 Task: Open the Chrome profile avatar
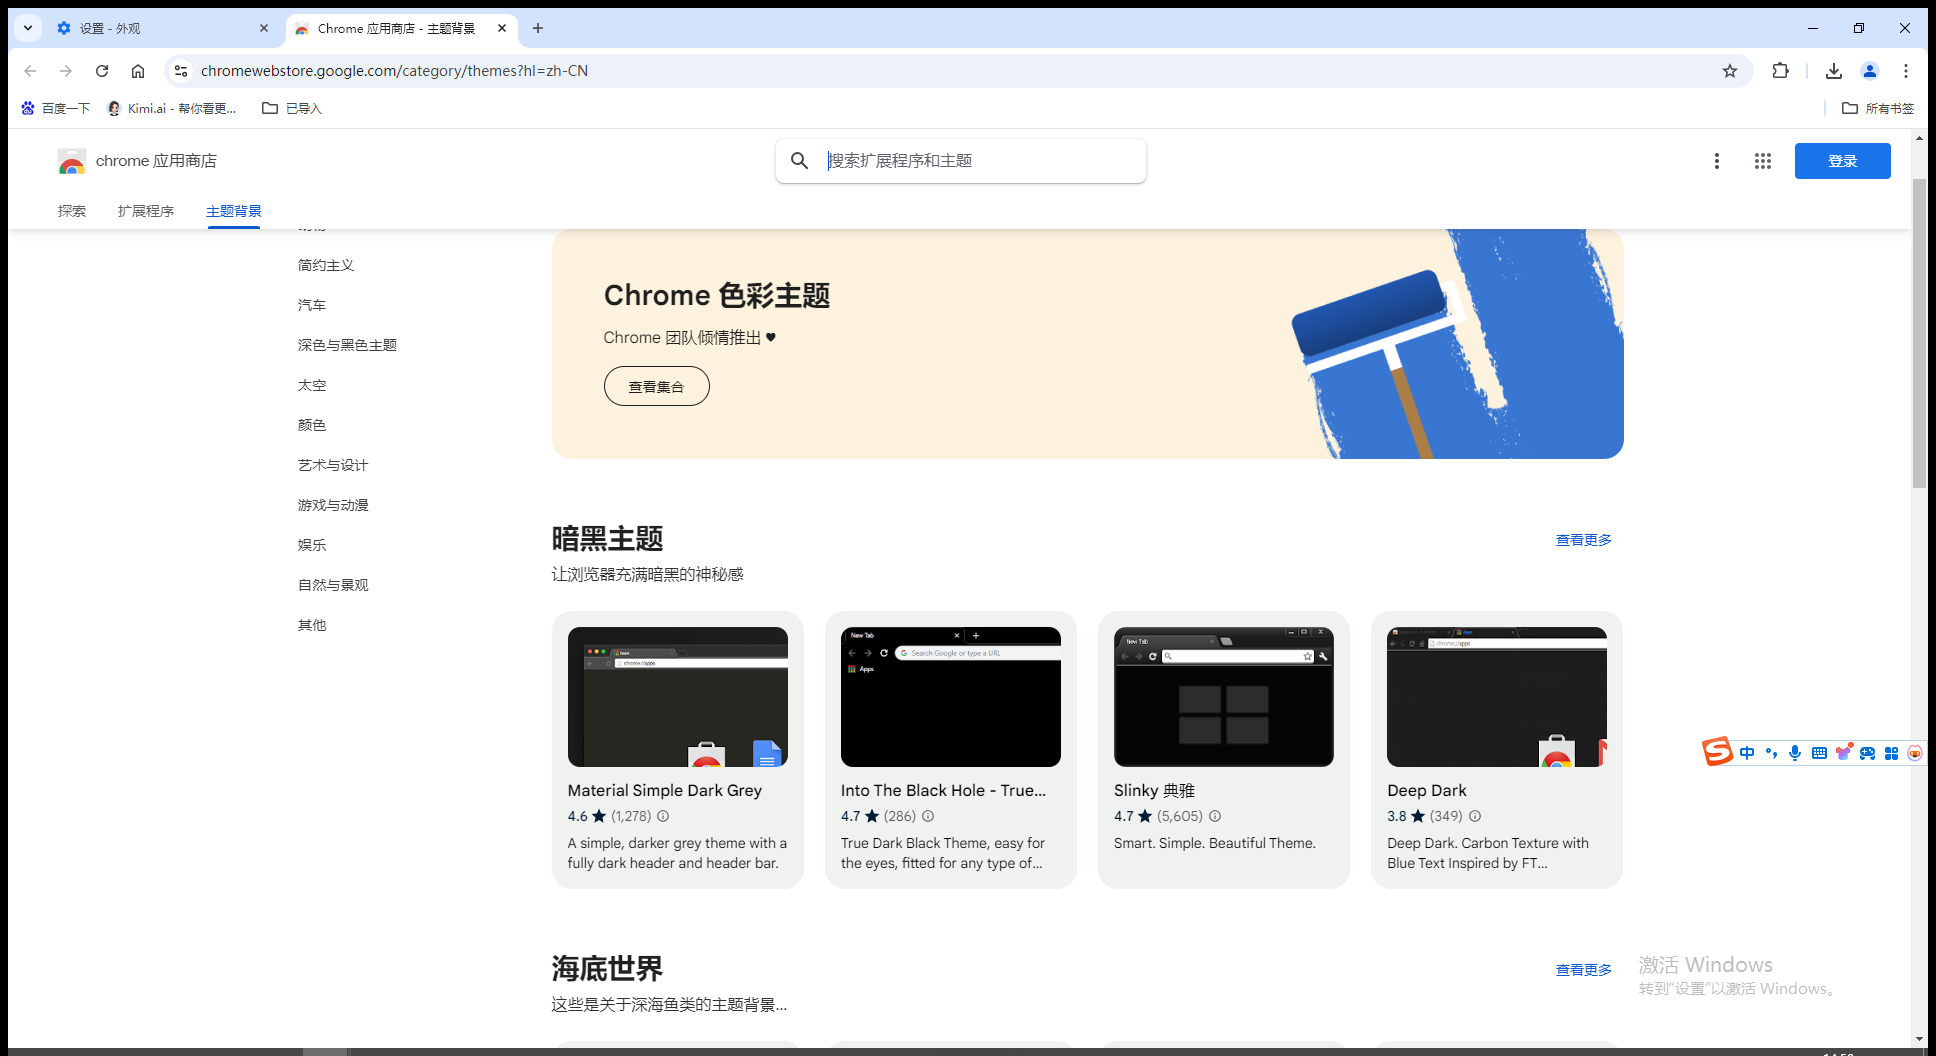coord(1870,71)
